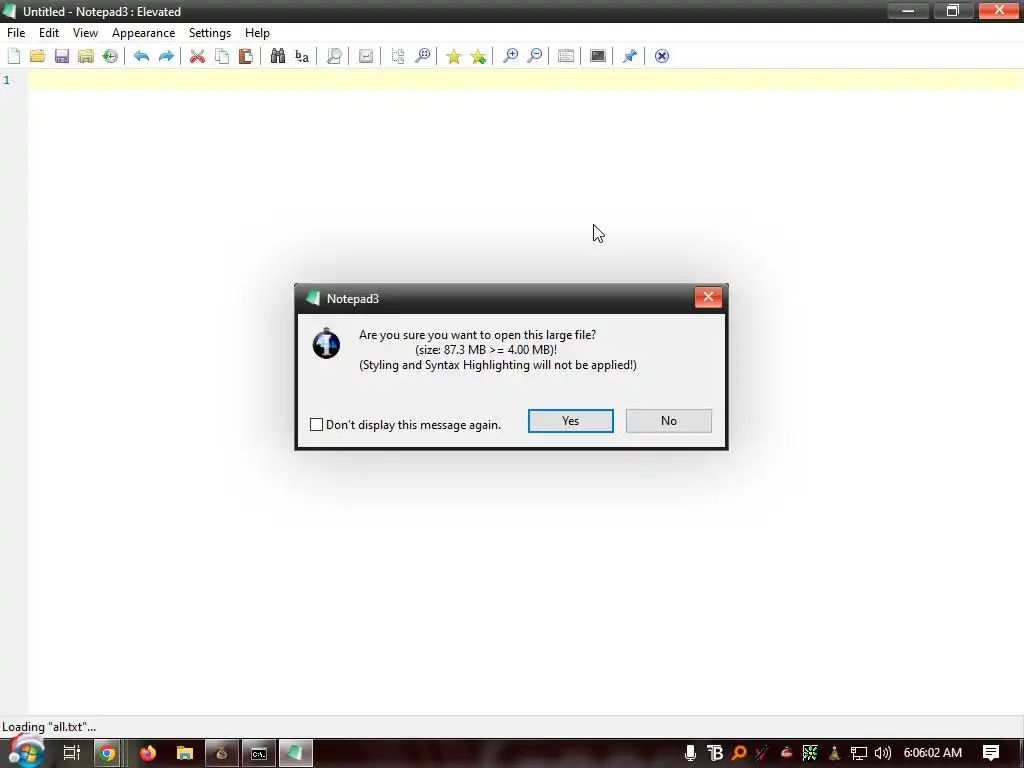Viewport: 1024px width, 768px height.
Task: Click the Cut scissors icon
Action: pyautogui.click(x=197, y=56)
